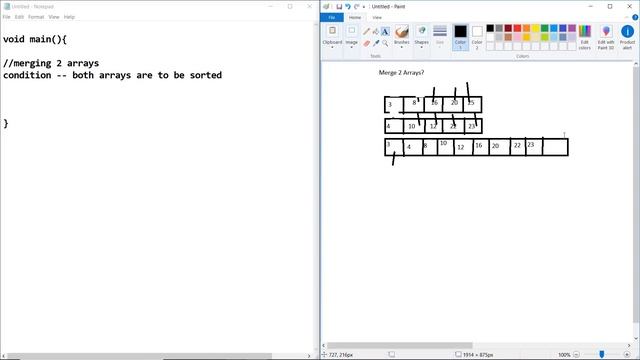Open the File tab in Paint
The image size is (640, 360).
pos(332,17)
